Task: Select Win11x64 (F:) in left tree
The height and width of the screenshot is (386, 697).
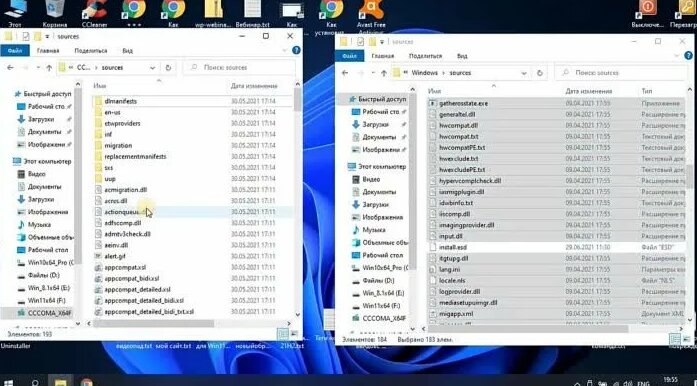Action: pos(46,301)
